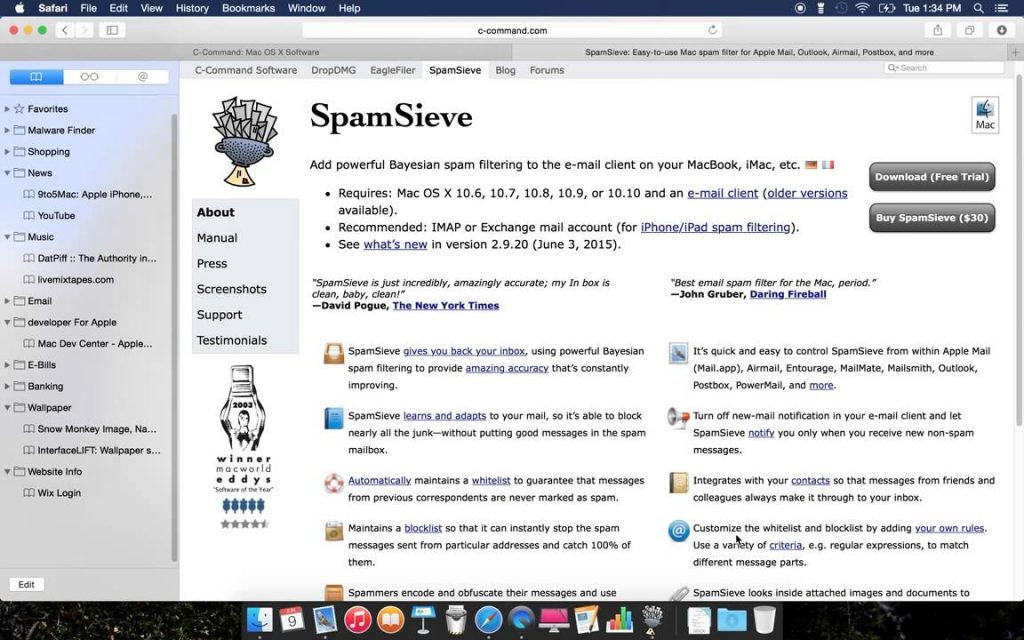Select the German flag language icon
Screen dimensions: 1024x640
coord(811,165)
